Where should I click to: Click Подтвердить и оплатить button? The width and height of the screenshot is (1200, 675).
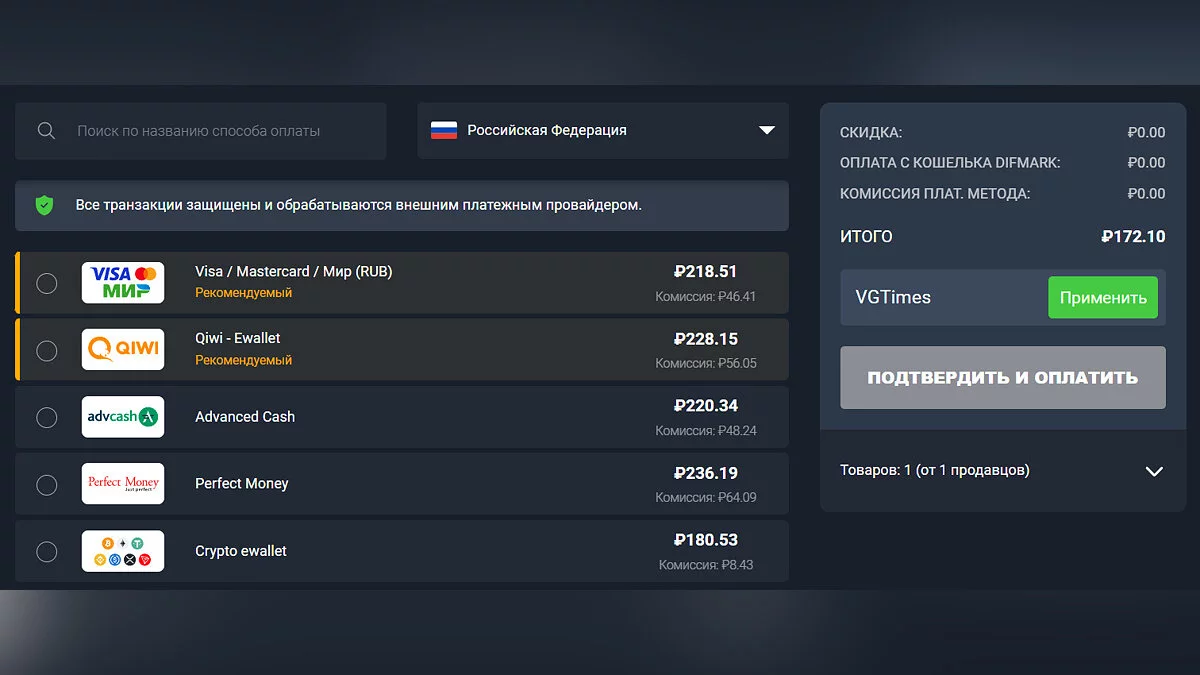1002,378
